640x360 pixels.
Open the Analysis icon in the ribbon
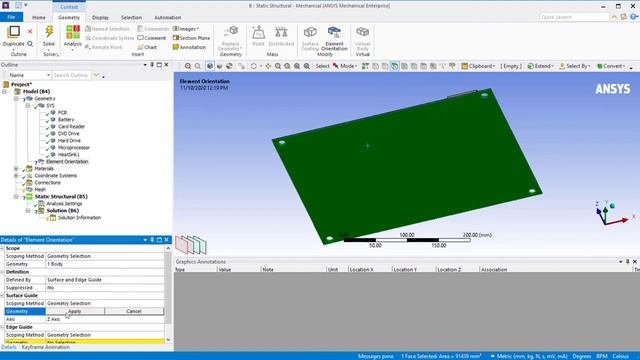click(x=73, y=32)
